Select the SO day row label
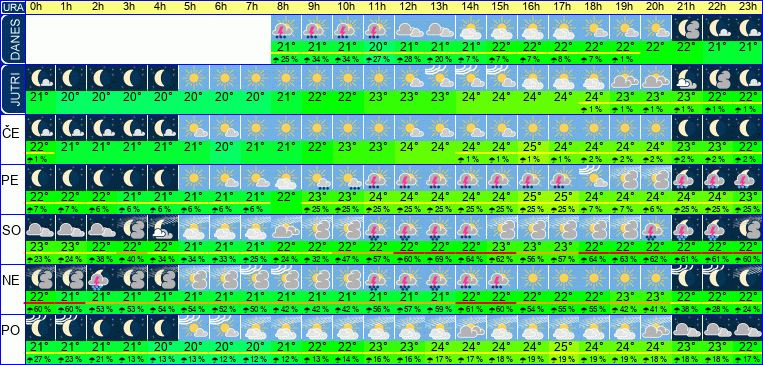The image size is (763, 365). point(11,230)
